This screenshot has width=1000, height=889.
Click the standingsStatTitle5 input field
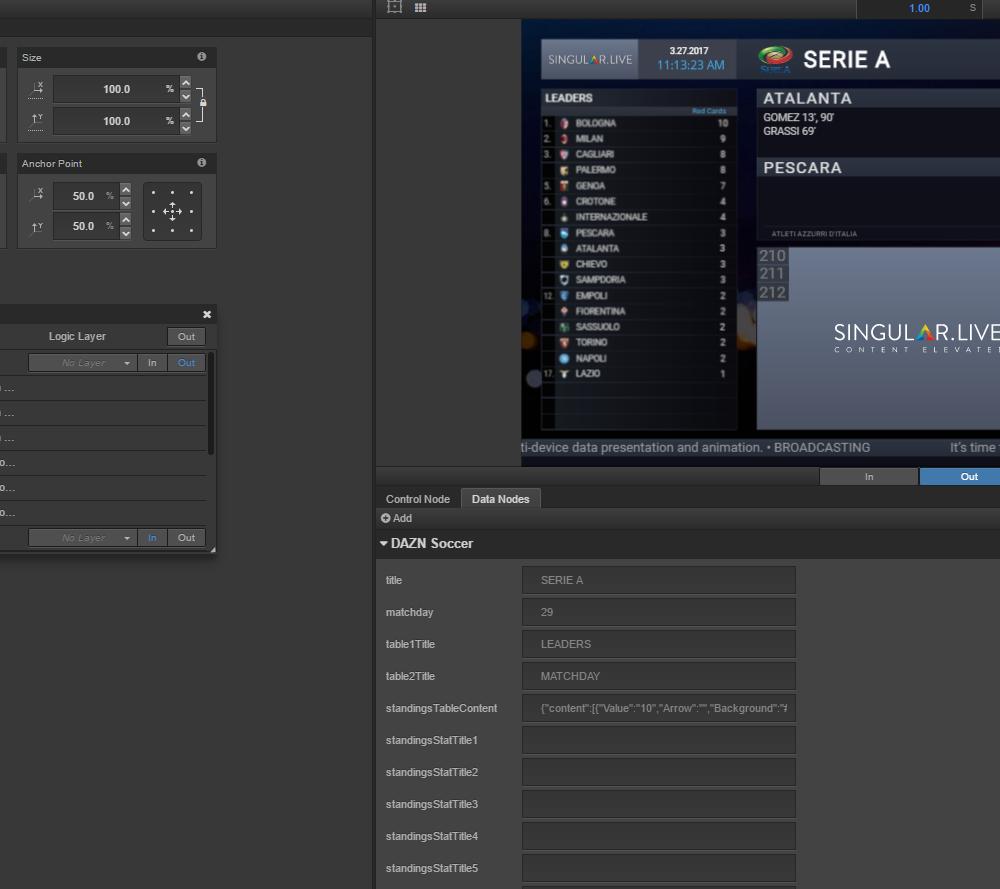click(659, 868)
